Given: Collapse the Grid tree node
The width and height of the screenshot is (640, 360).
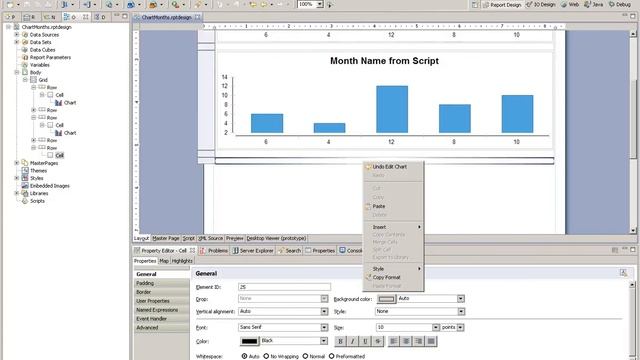Looking at the screenshot, I should coord(25,80).
